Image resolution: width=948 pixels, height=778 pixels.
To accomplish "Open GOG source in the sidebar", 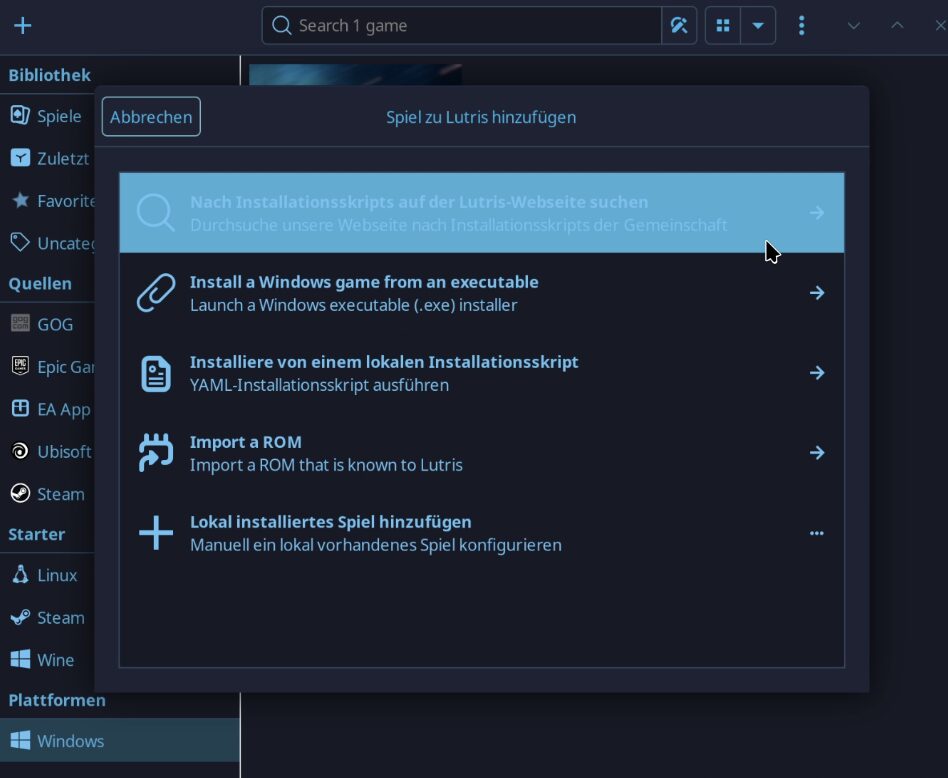I will (55, 324).
